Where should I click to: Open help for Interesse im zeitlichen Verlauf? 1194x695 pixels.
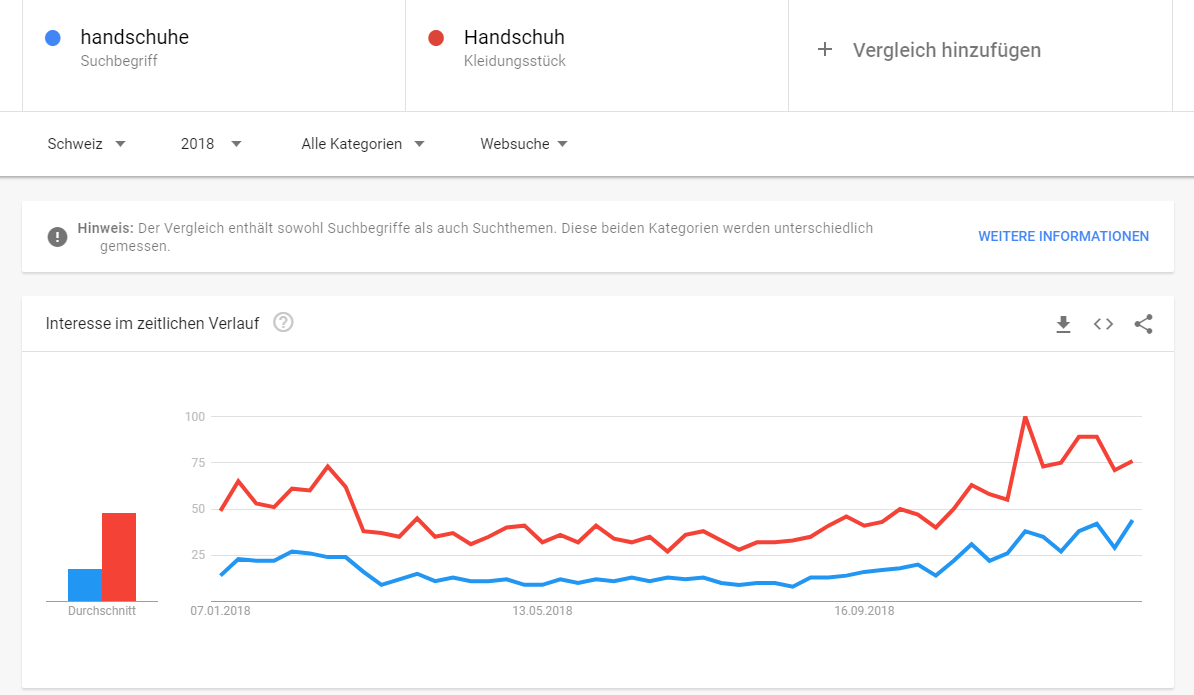click(x=283, y=323)
